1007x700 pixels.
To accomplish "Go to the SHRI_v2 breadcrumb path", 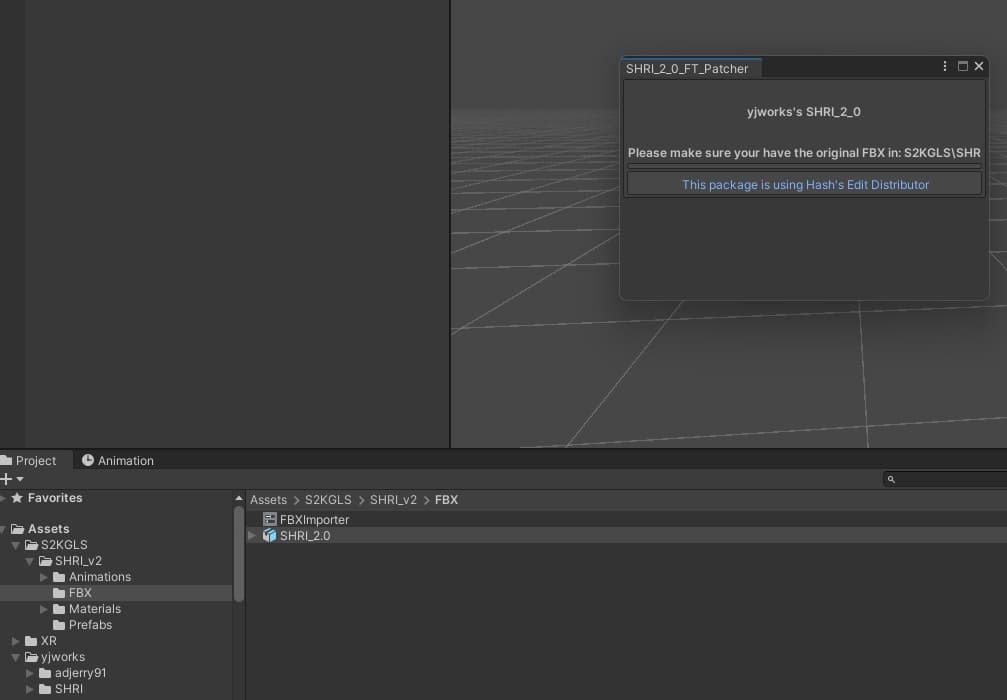I will pos(393,500).
